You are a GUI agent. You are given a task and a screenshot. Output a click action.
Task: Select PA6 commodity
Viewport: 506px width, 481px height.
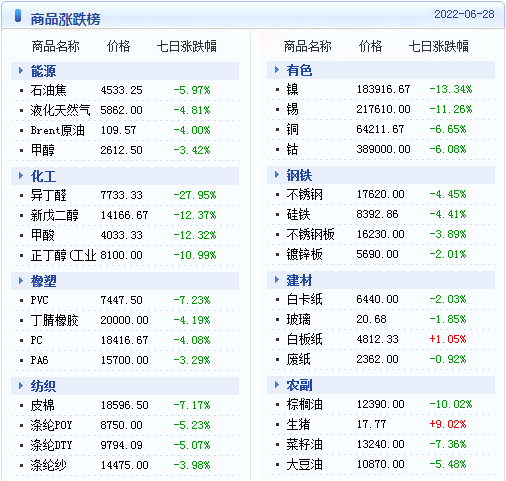(40, 360)
